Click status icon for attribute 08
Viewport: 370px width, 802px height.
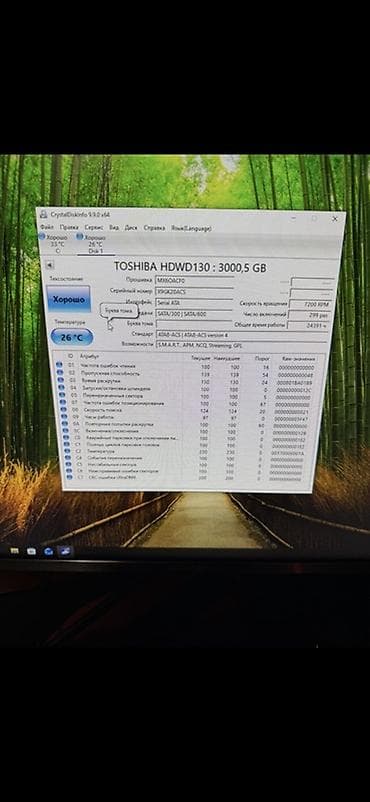(62, 409)
